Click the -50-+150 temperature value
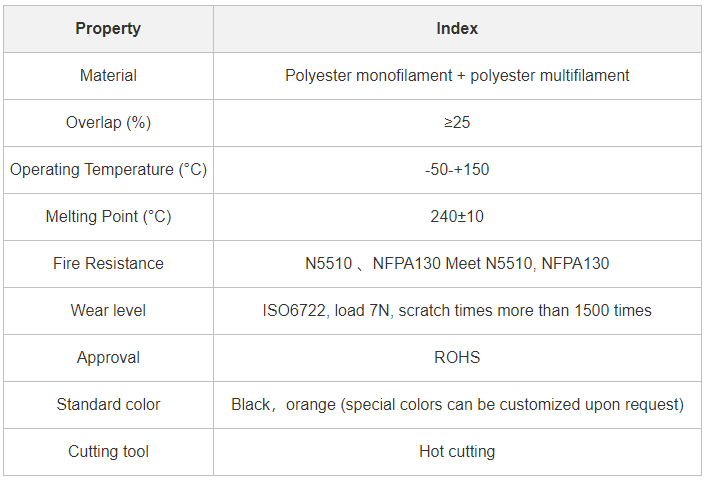Image resolution: width=708 pixels, height=483 pixels. click(x=457, y=170)
